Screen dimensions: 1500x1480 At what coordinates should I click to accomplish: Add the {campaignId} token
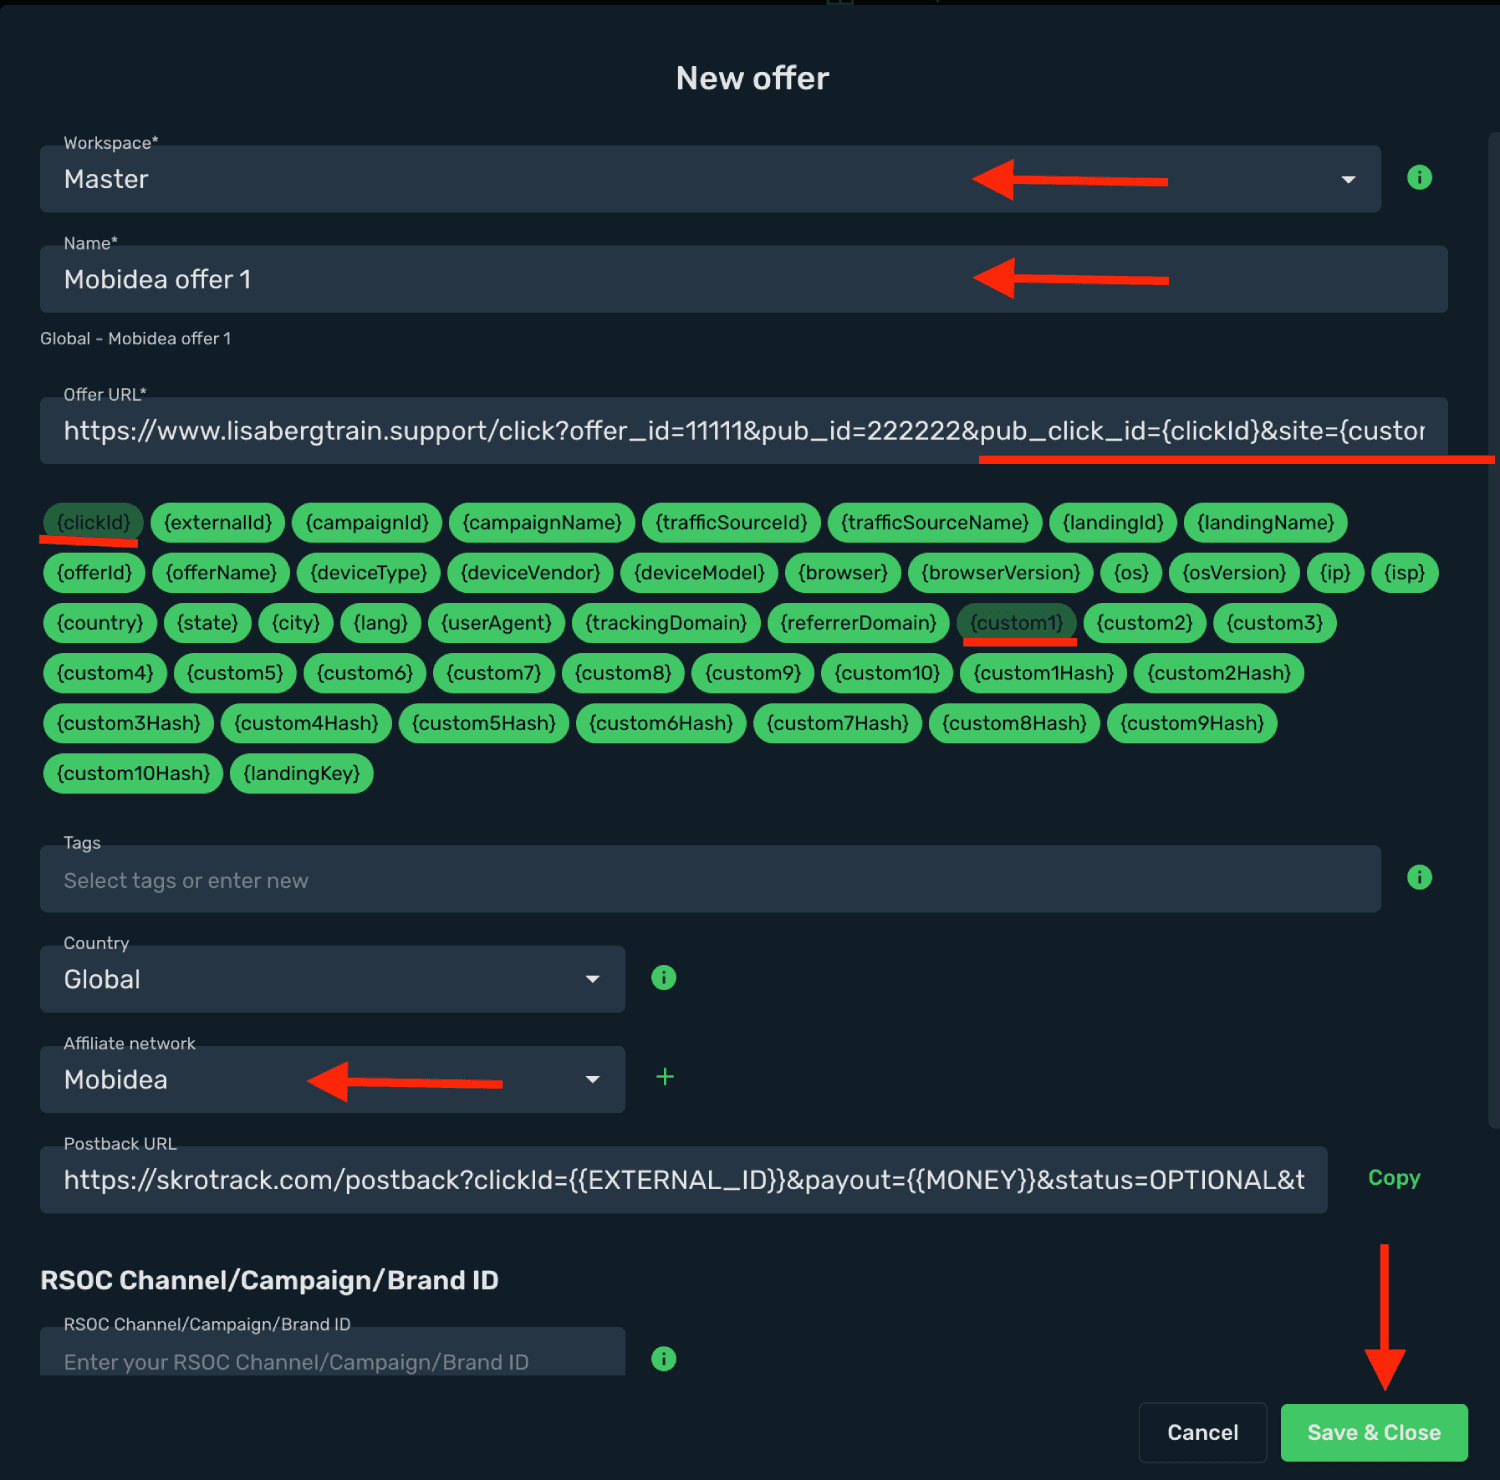click(367, 523)
